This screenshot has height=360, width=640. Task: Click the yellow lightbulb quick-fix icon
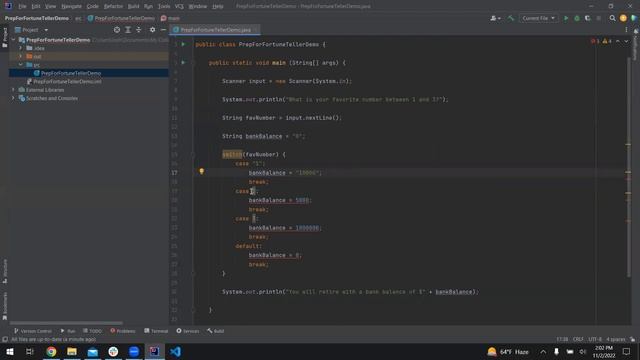(201, 171)
